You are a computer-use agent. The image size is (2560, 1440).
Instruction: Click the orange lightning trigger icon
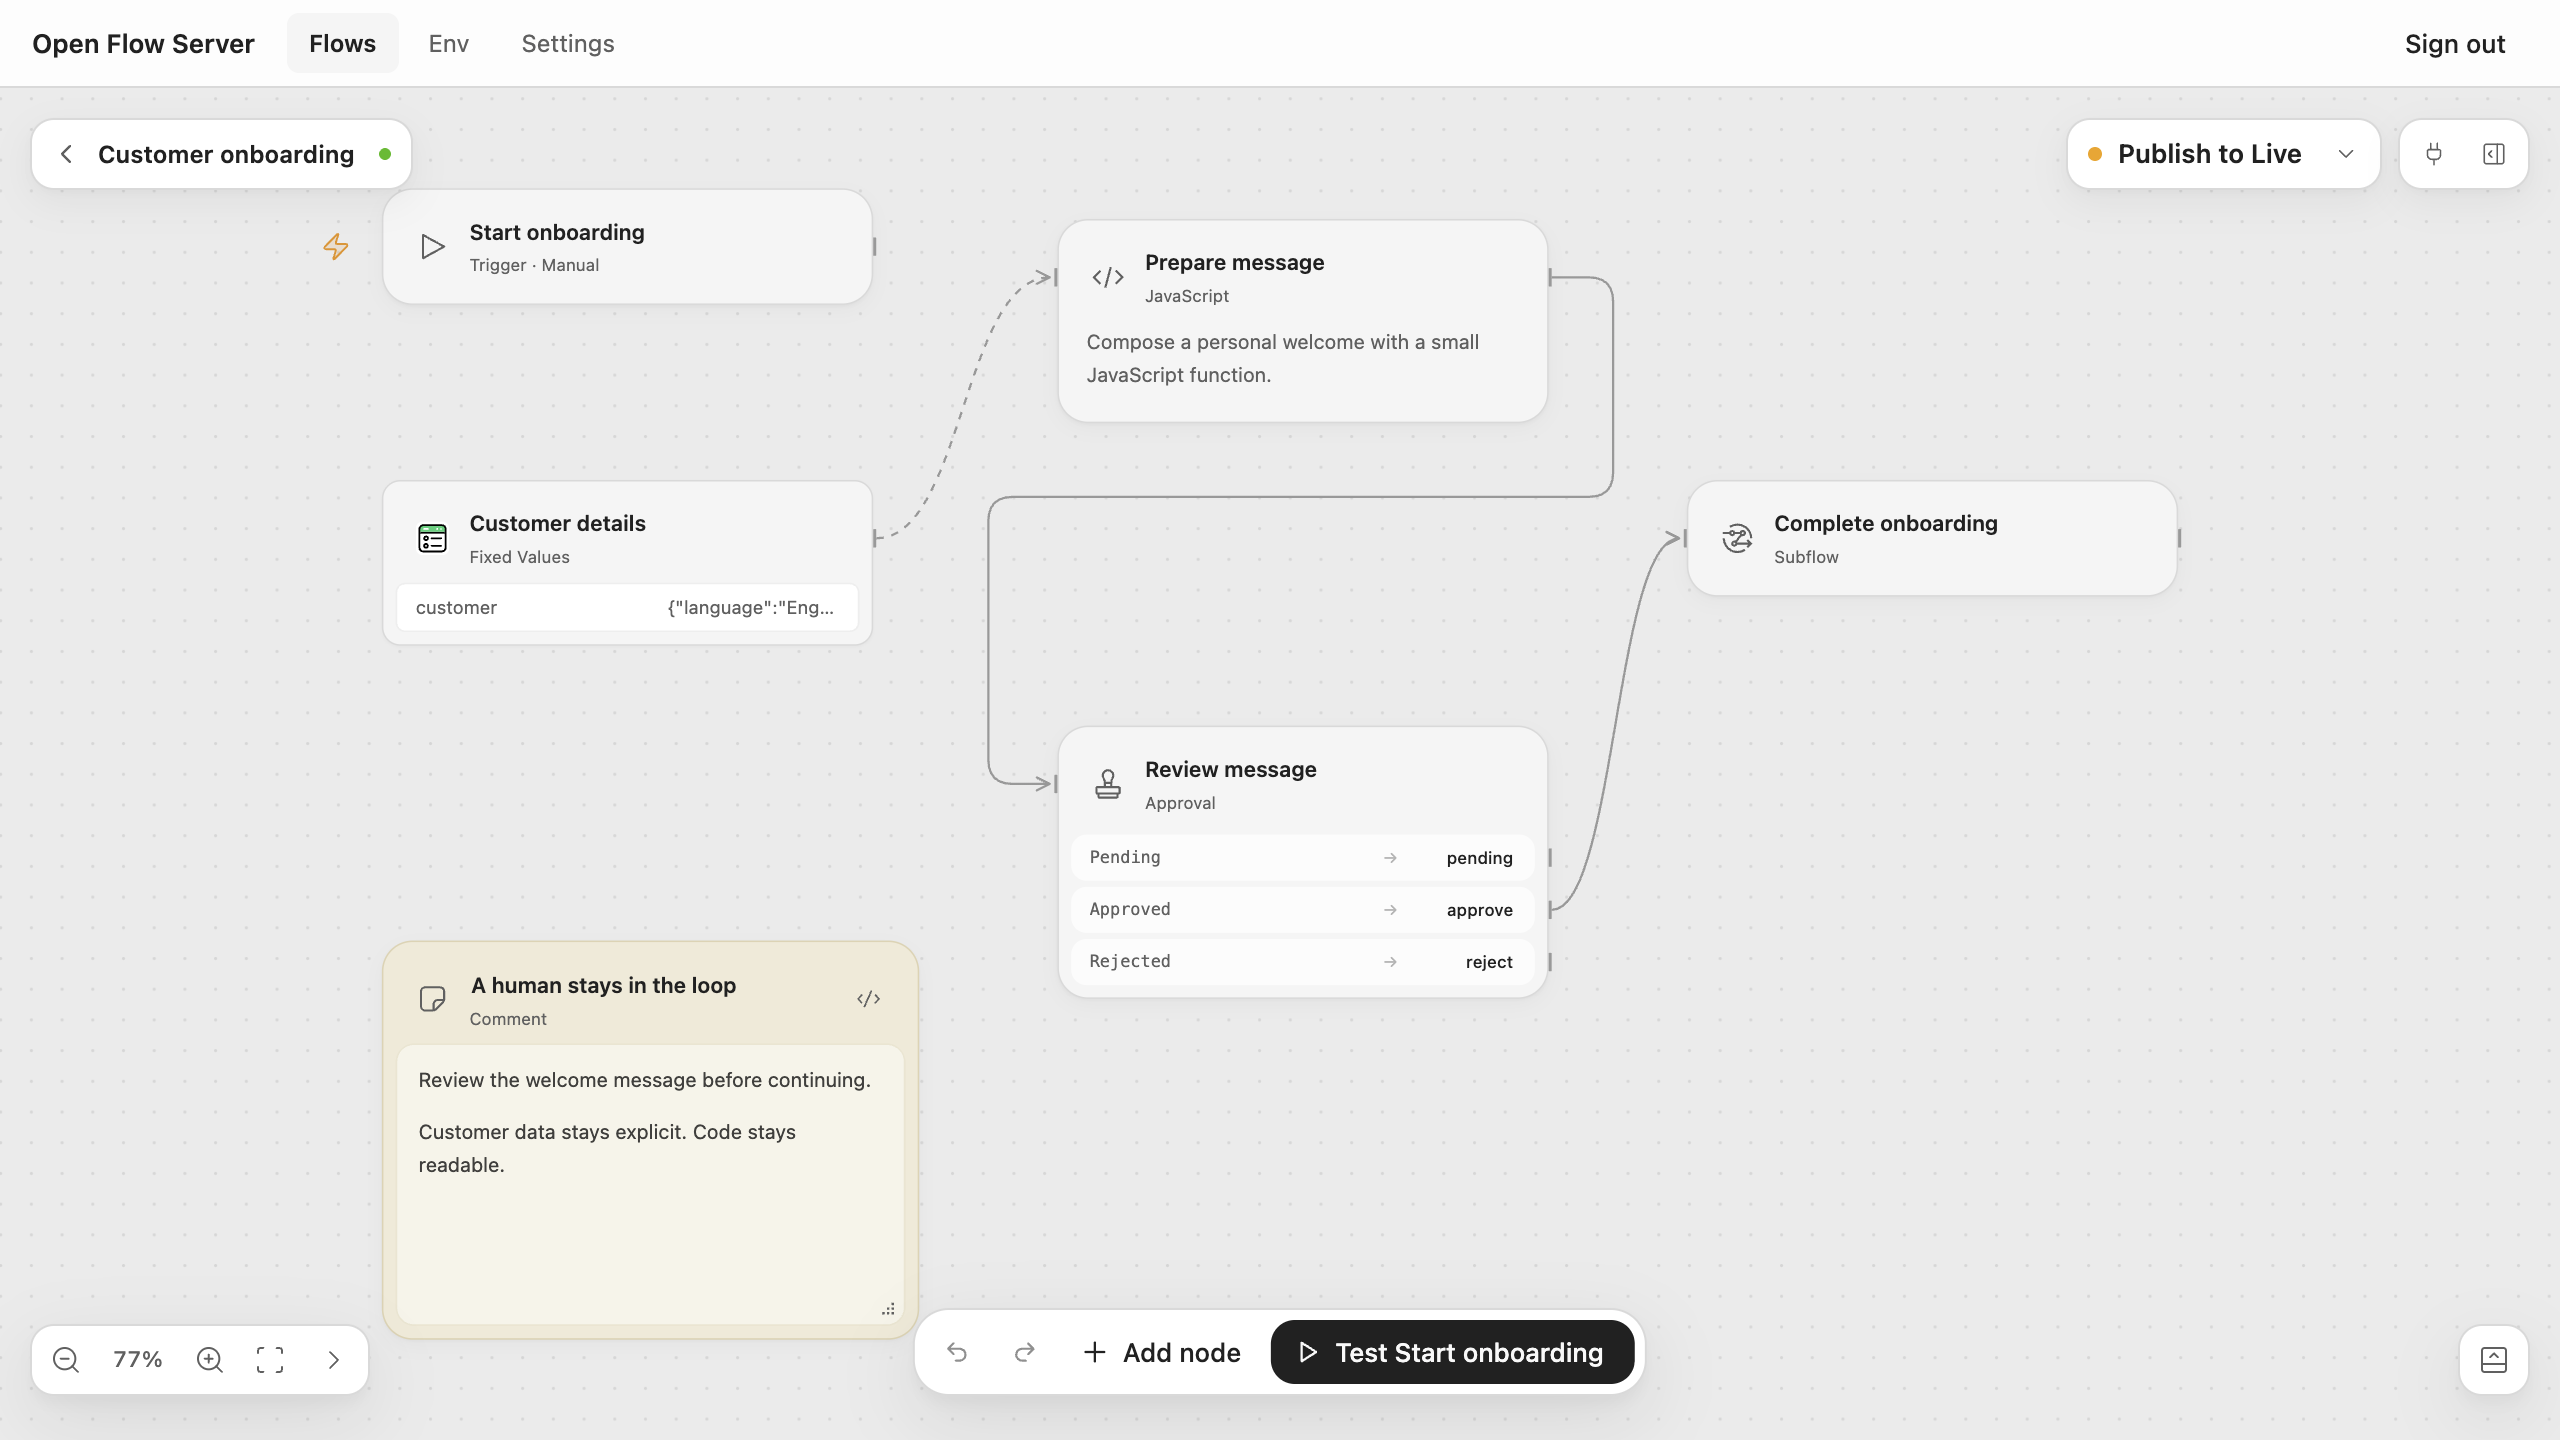click(336, 246)
